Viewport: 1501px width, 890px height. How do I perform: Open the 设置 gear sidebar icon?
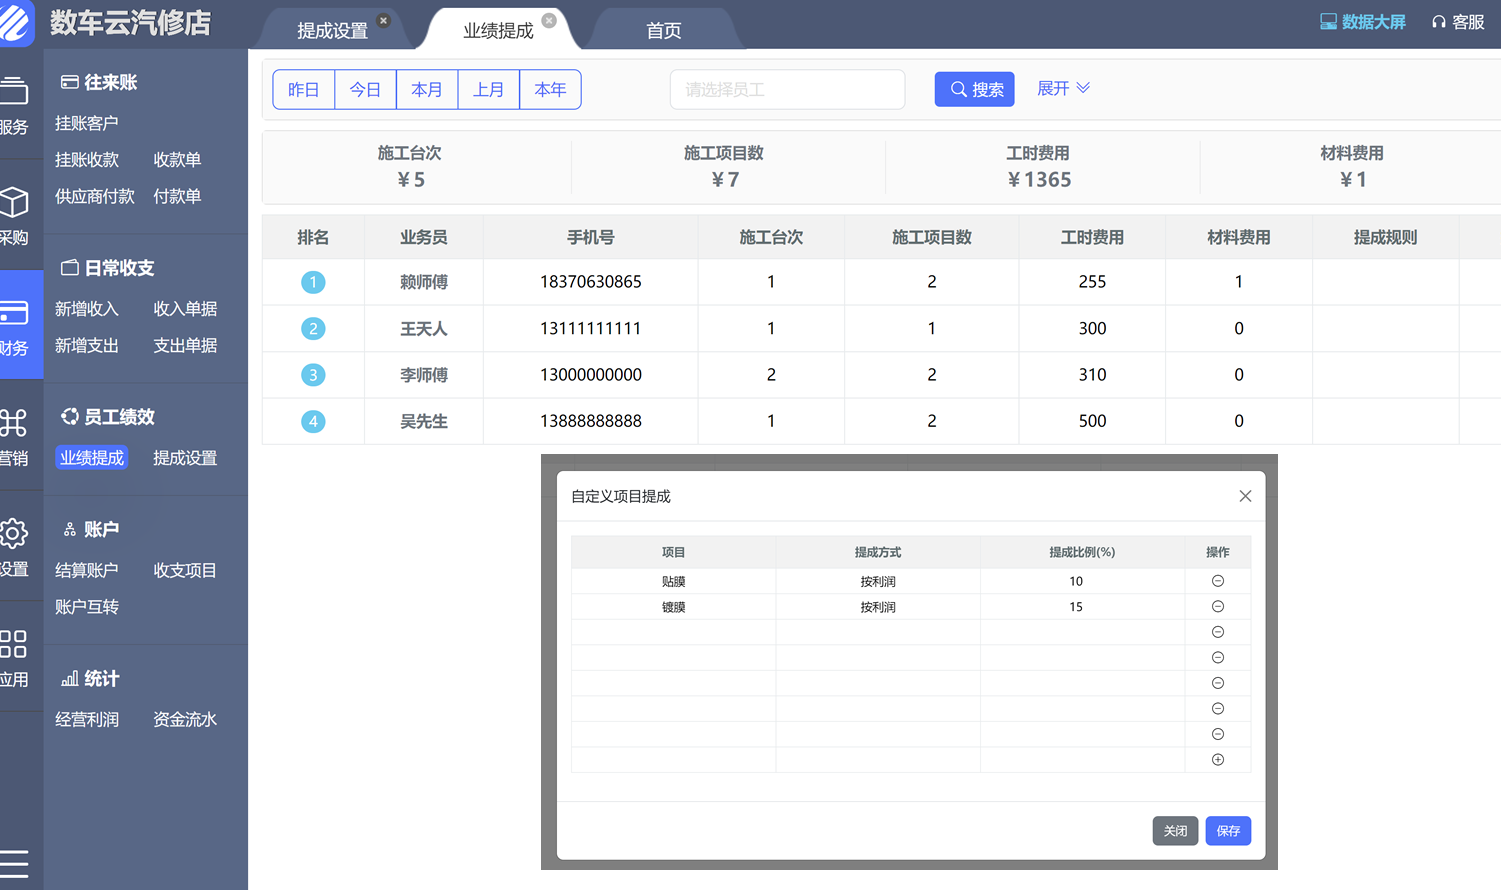tap(14, 533)
